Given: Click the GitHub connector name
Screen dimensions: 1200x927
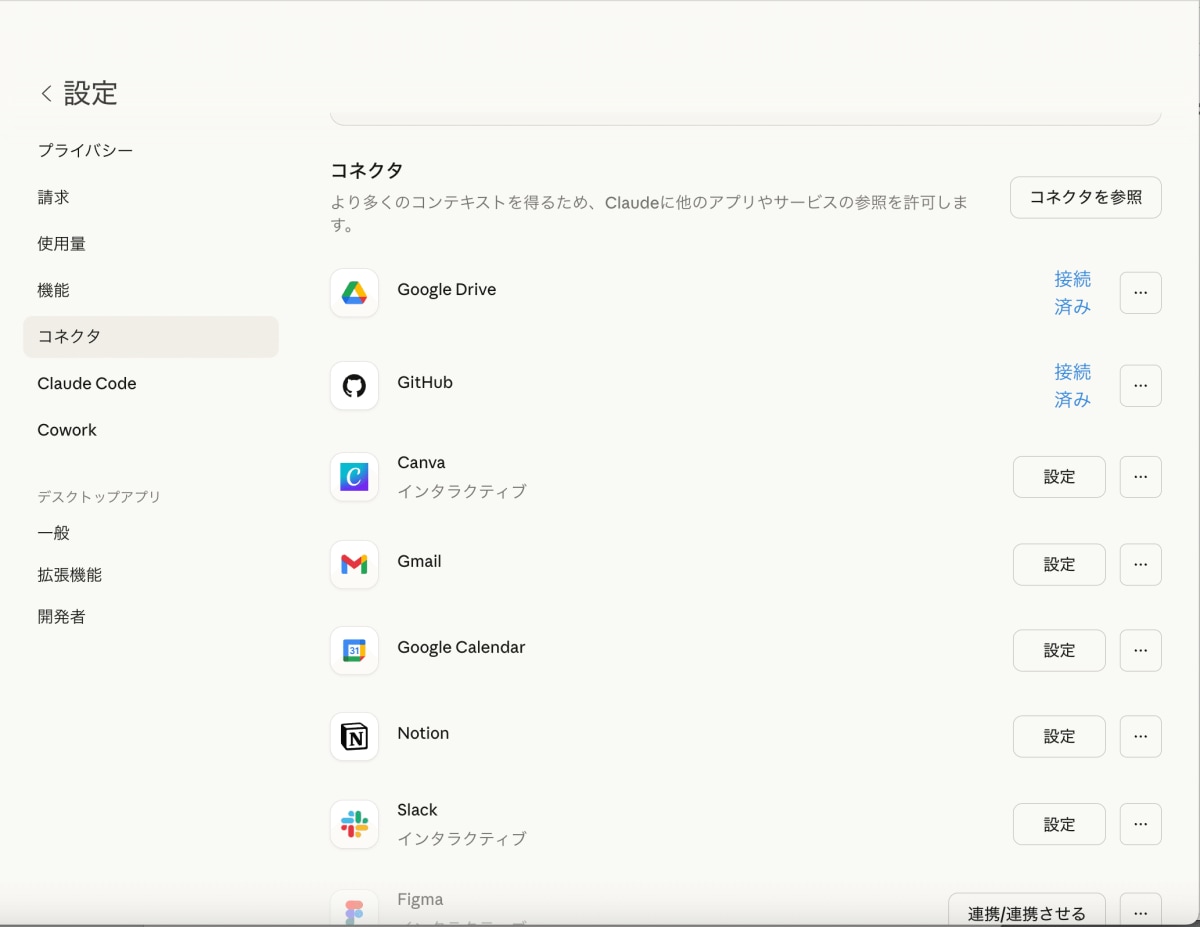Looking at the screenshot, I should 425,383.
